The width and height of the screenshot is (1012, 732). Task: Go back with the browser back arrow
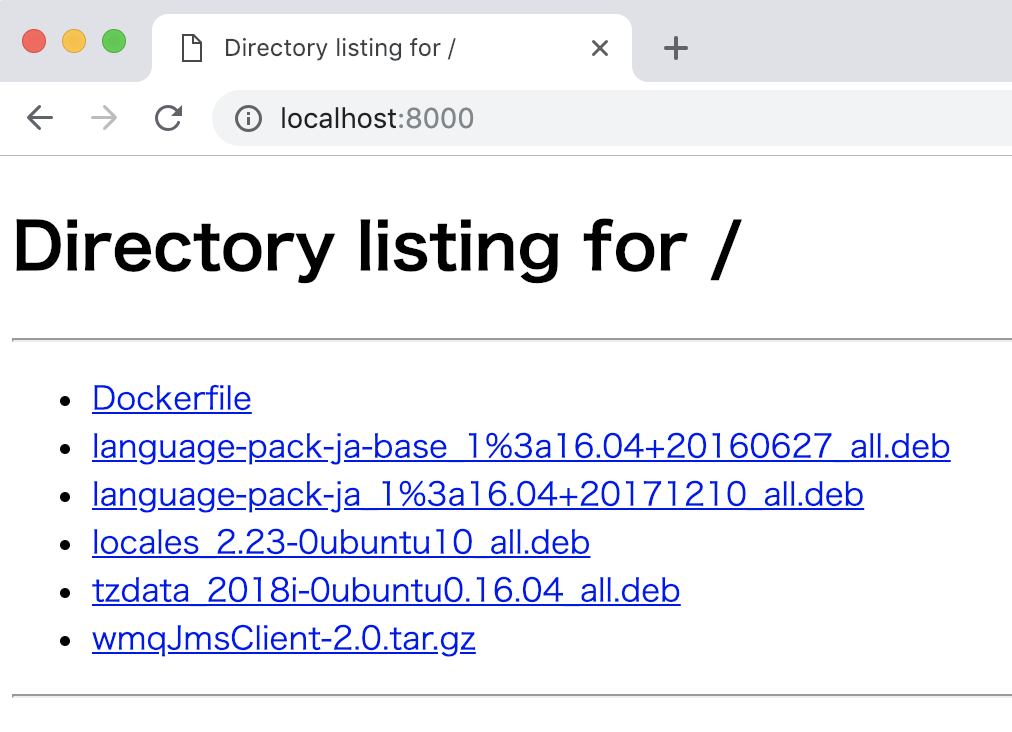[x=40, y=118]
